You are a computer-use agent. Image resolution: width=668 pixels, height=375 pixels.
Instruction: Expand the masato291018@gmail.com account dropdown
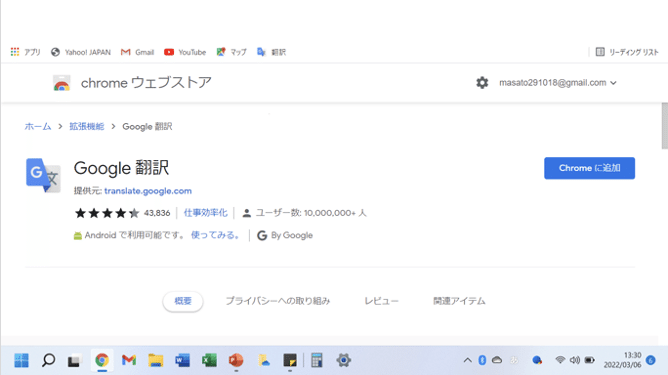(x=558, y=83)
